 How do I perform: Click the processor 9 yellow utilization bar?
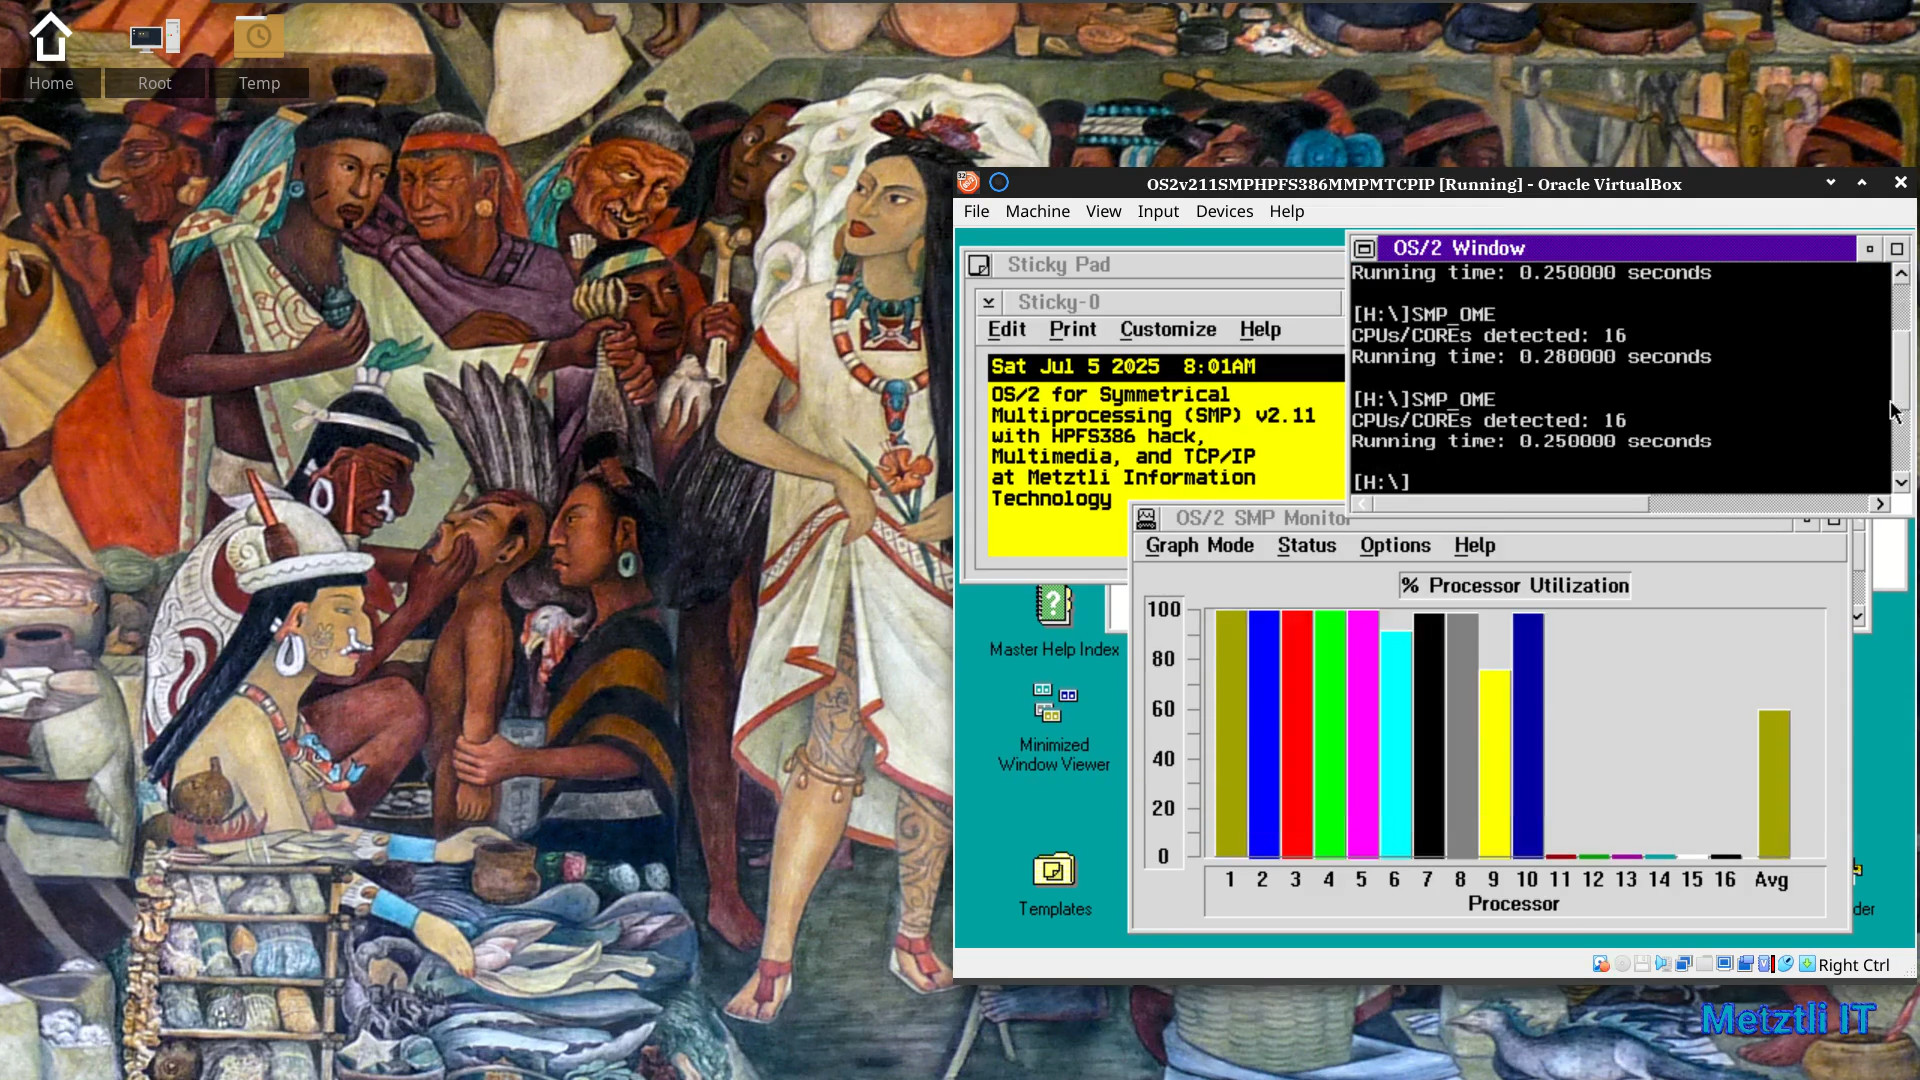tap(1494, 764)
